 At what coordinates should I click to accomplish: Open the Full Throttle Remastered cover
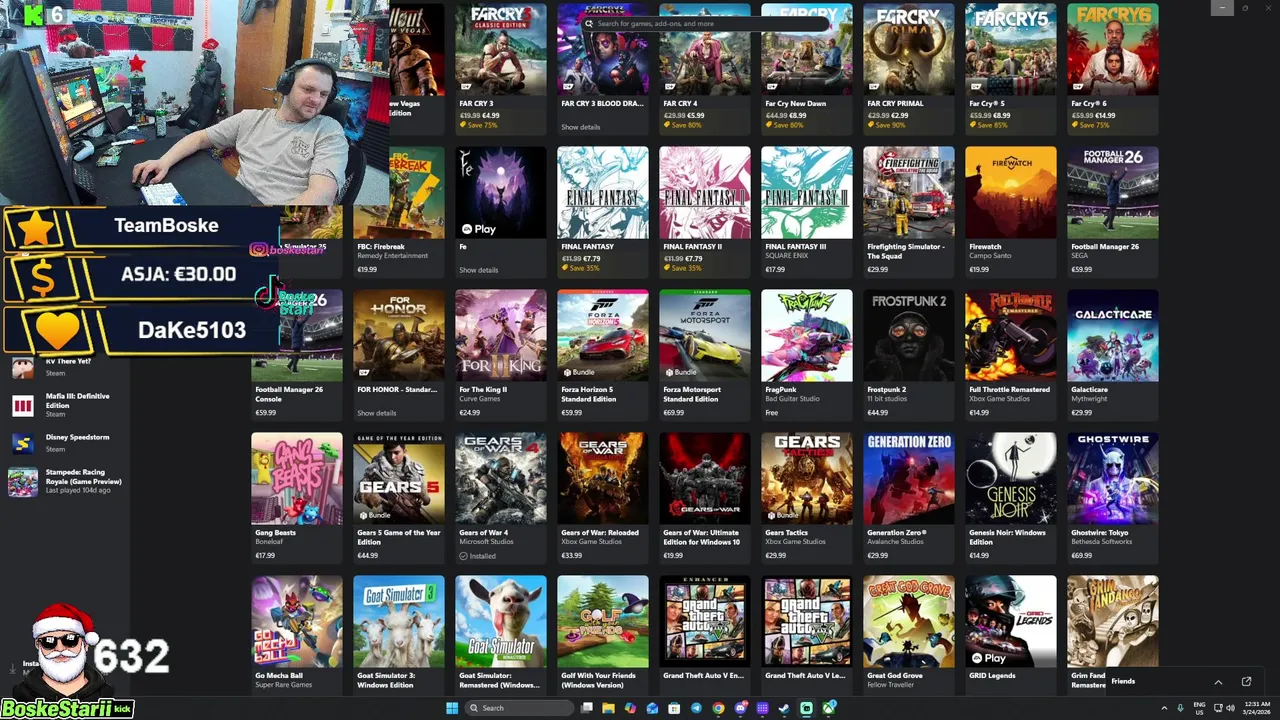[x=1011, y=335]
